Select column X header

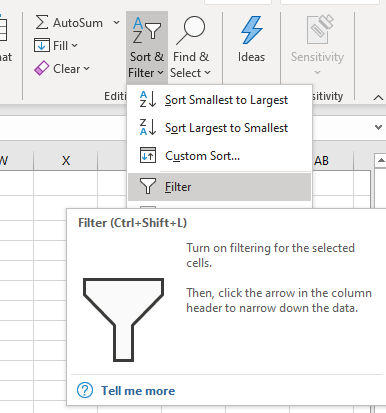[66, 161]
